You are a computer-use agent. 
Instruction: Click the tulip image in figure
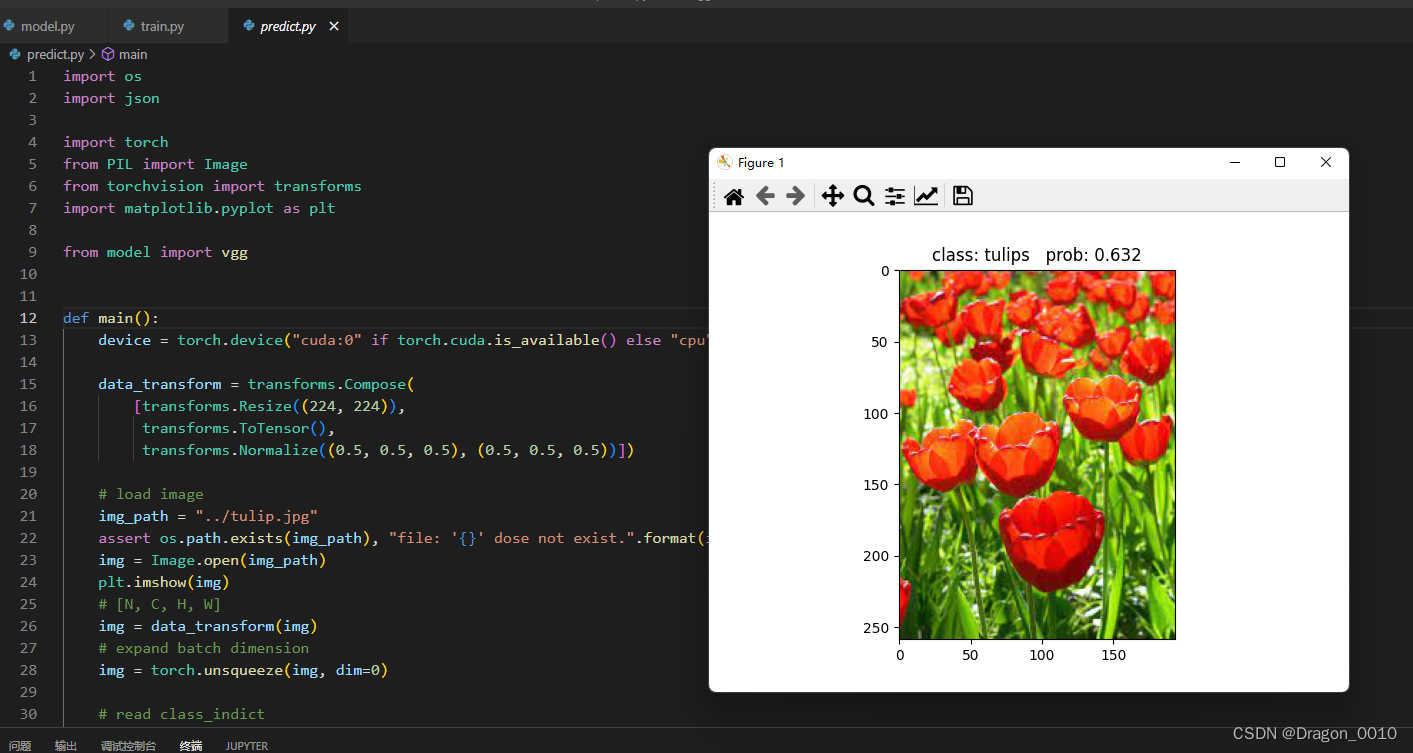pos(1037,455)
